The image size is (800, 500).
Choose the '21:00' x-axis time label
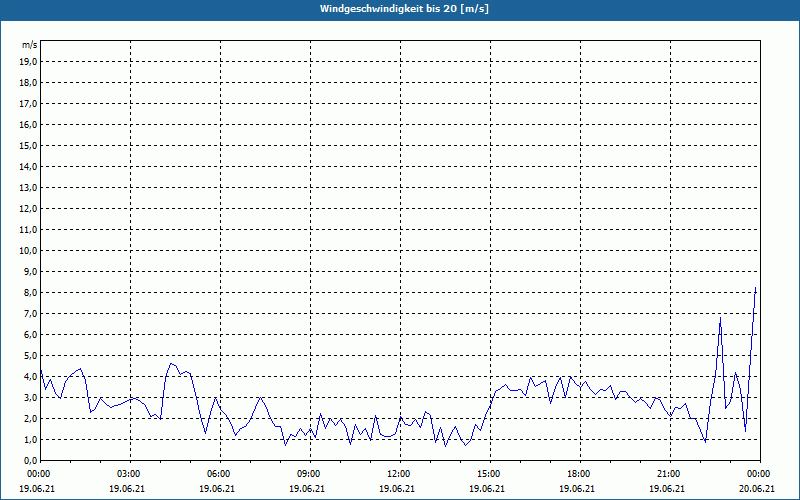[x=669, y=474]
